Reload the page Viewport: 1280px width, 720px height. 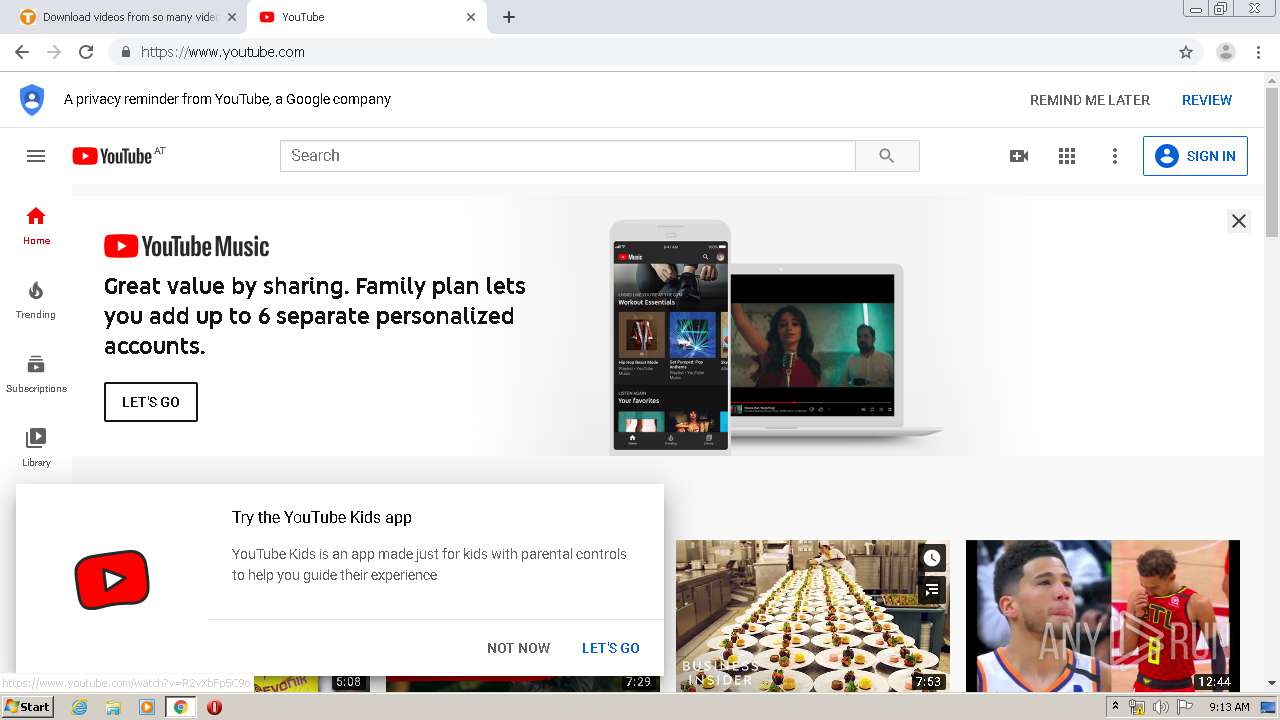[86, 52]
